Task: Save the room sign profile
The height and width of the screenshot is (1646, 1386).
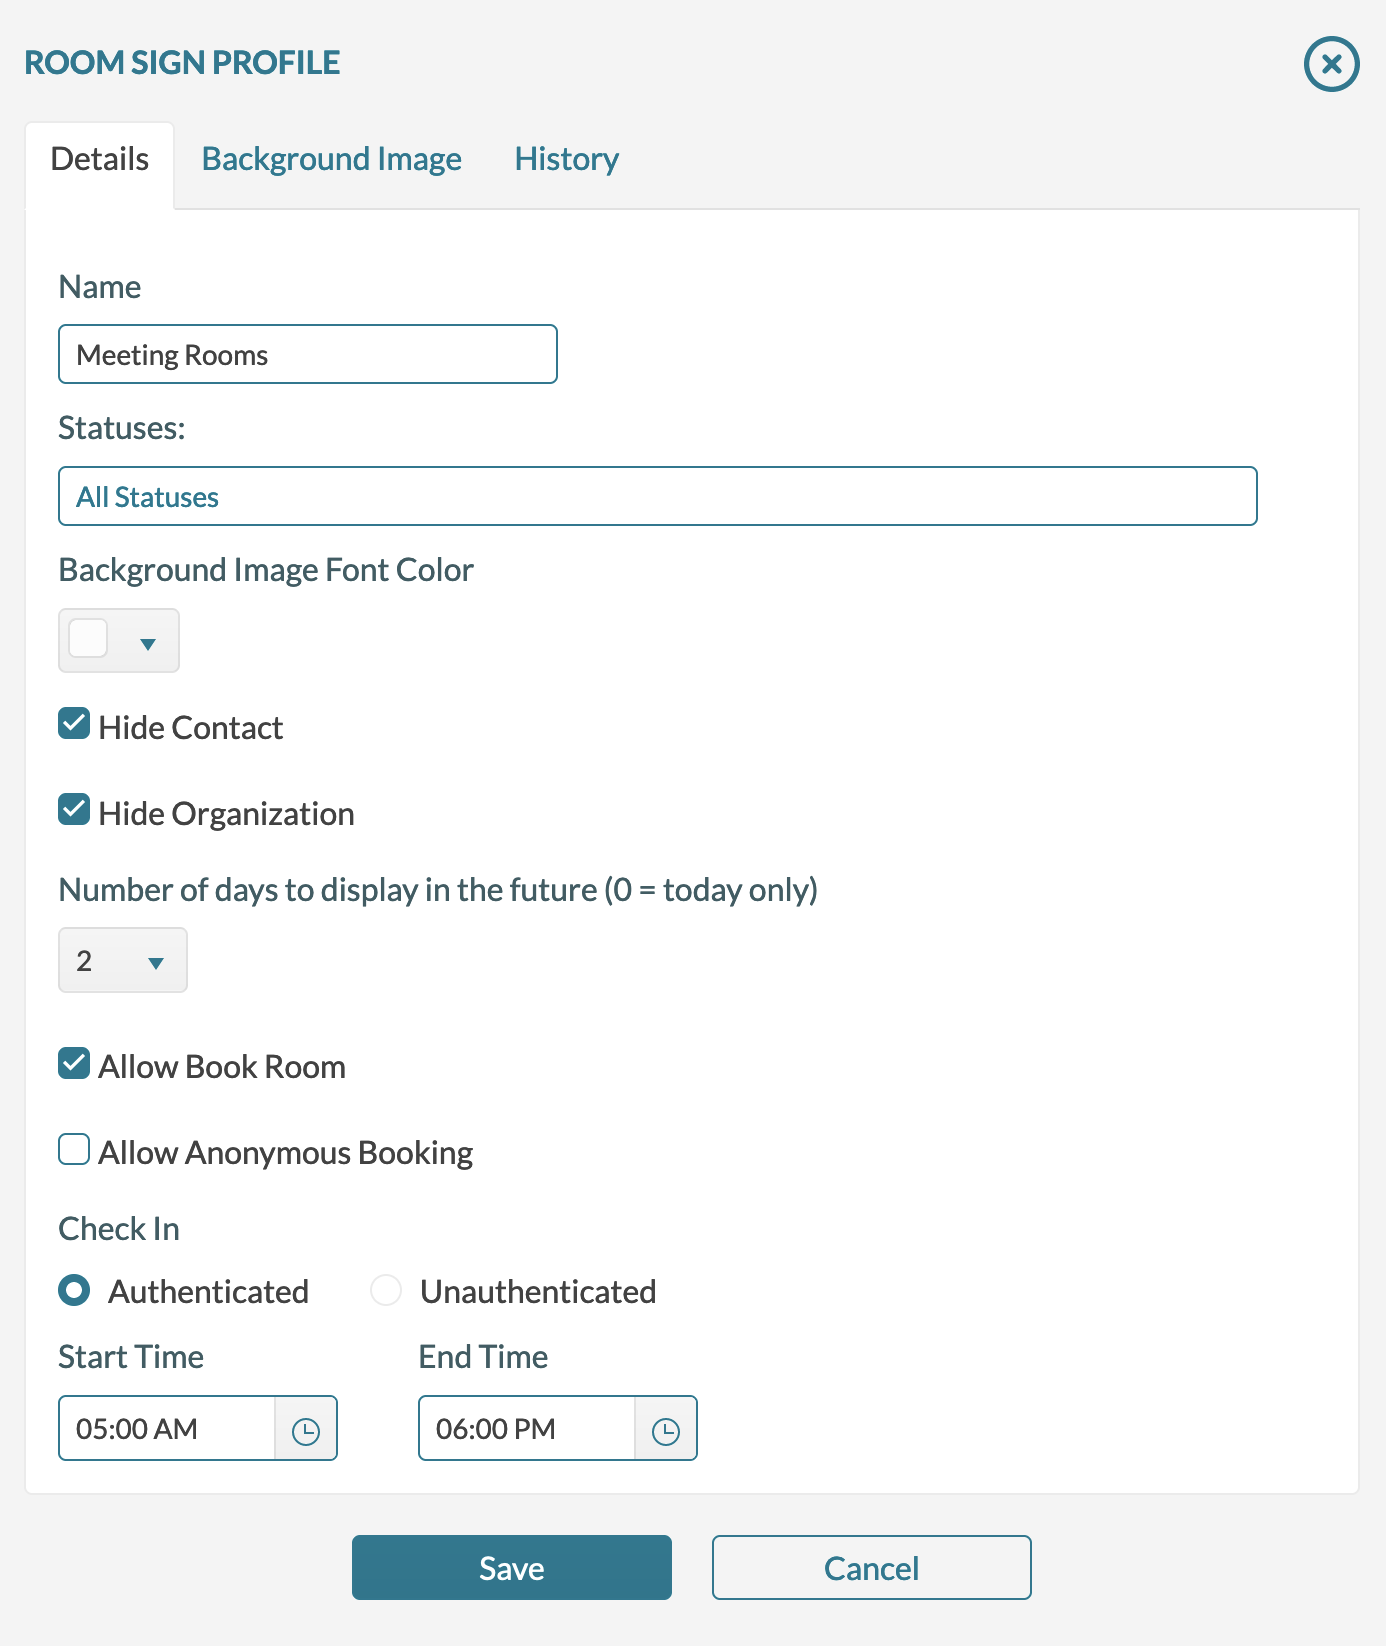Action: pyautogui.click(x=511, y=1568)
